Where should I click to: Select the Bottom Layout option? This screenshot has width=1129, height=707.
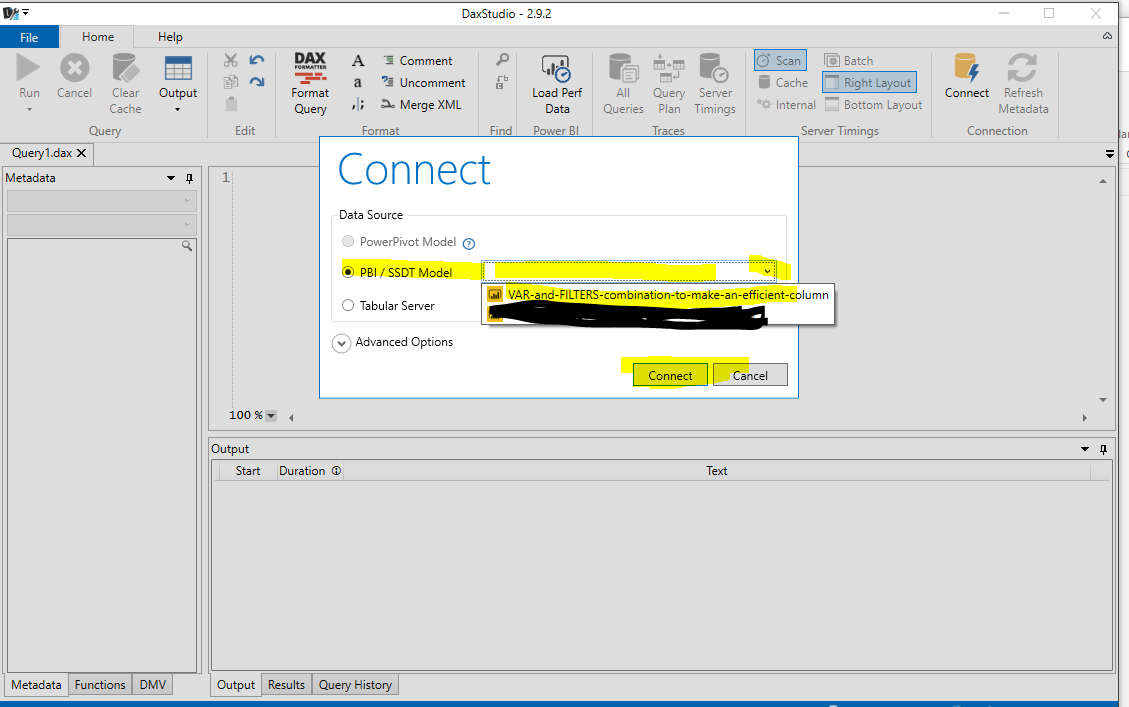873,104
